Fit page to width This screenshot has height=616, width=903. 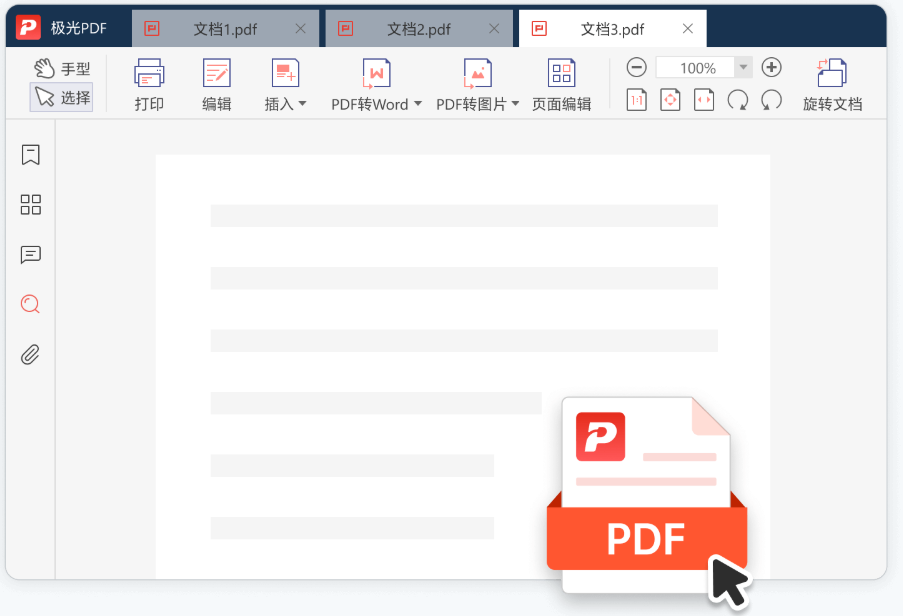[x=704, y=100]
